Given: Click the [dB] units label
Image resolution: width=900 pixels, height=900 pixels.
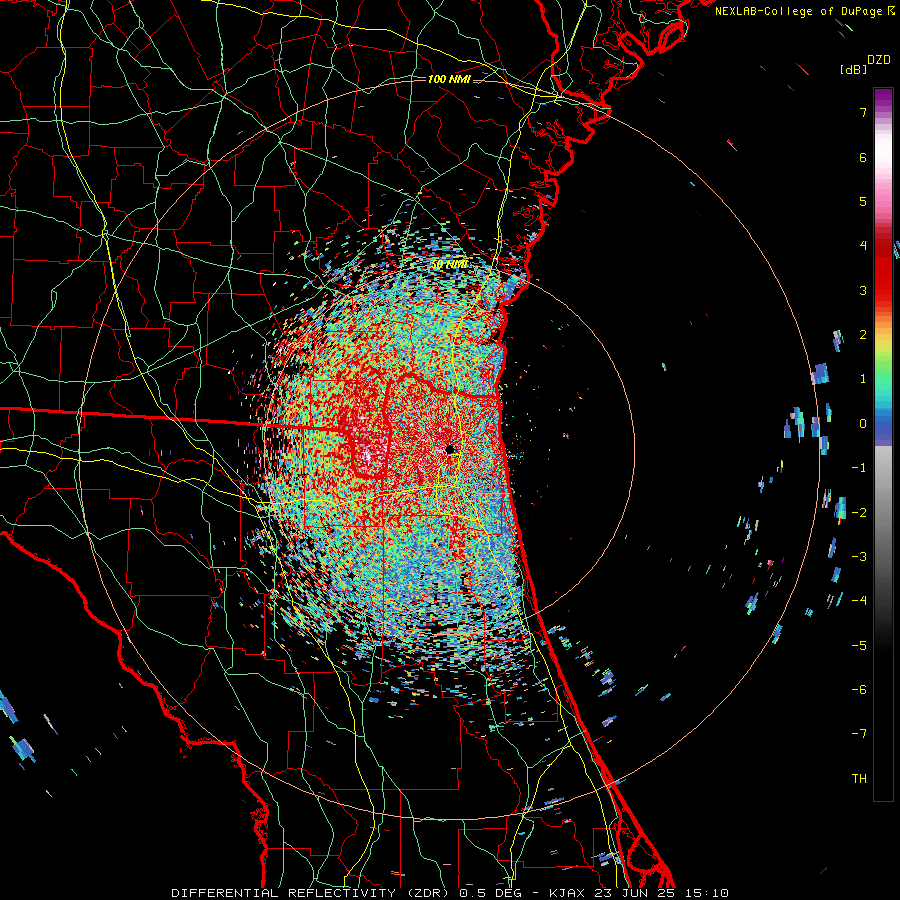Looking at the screenshot, I should [x=853, y=69].
